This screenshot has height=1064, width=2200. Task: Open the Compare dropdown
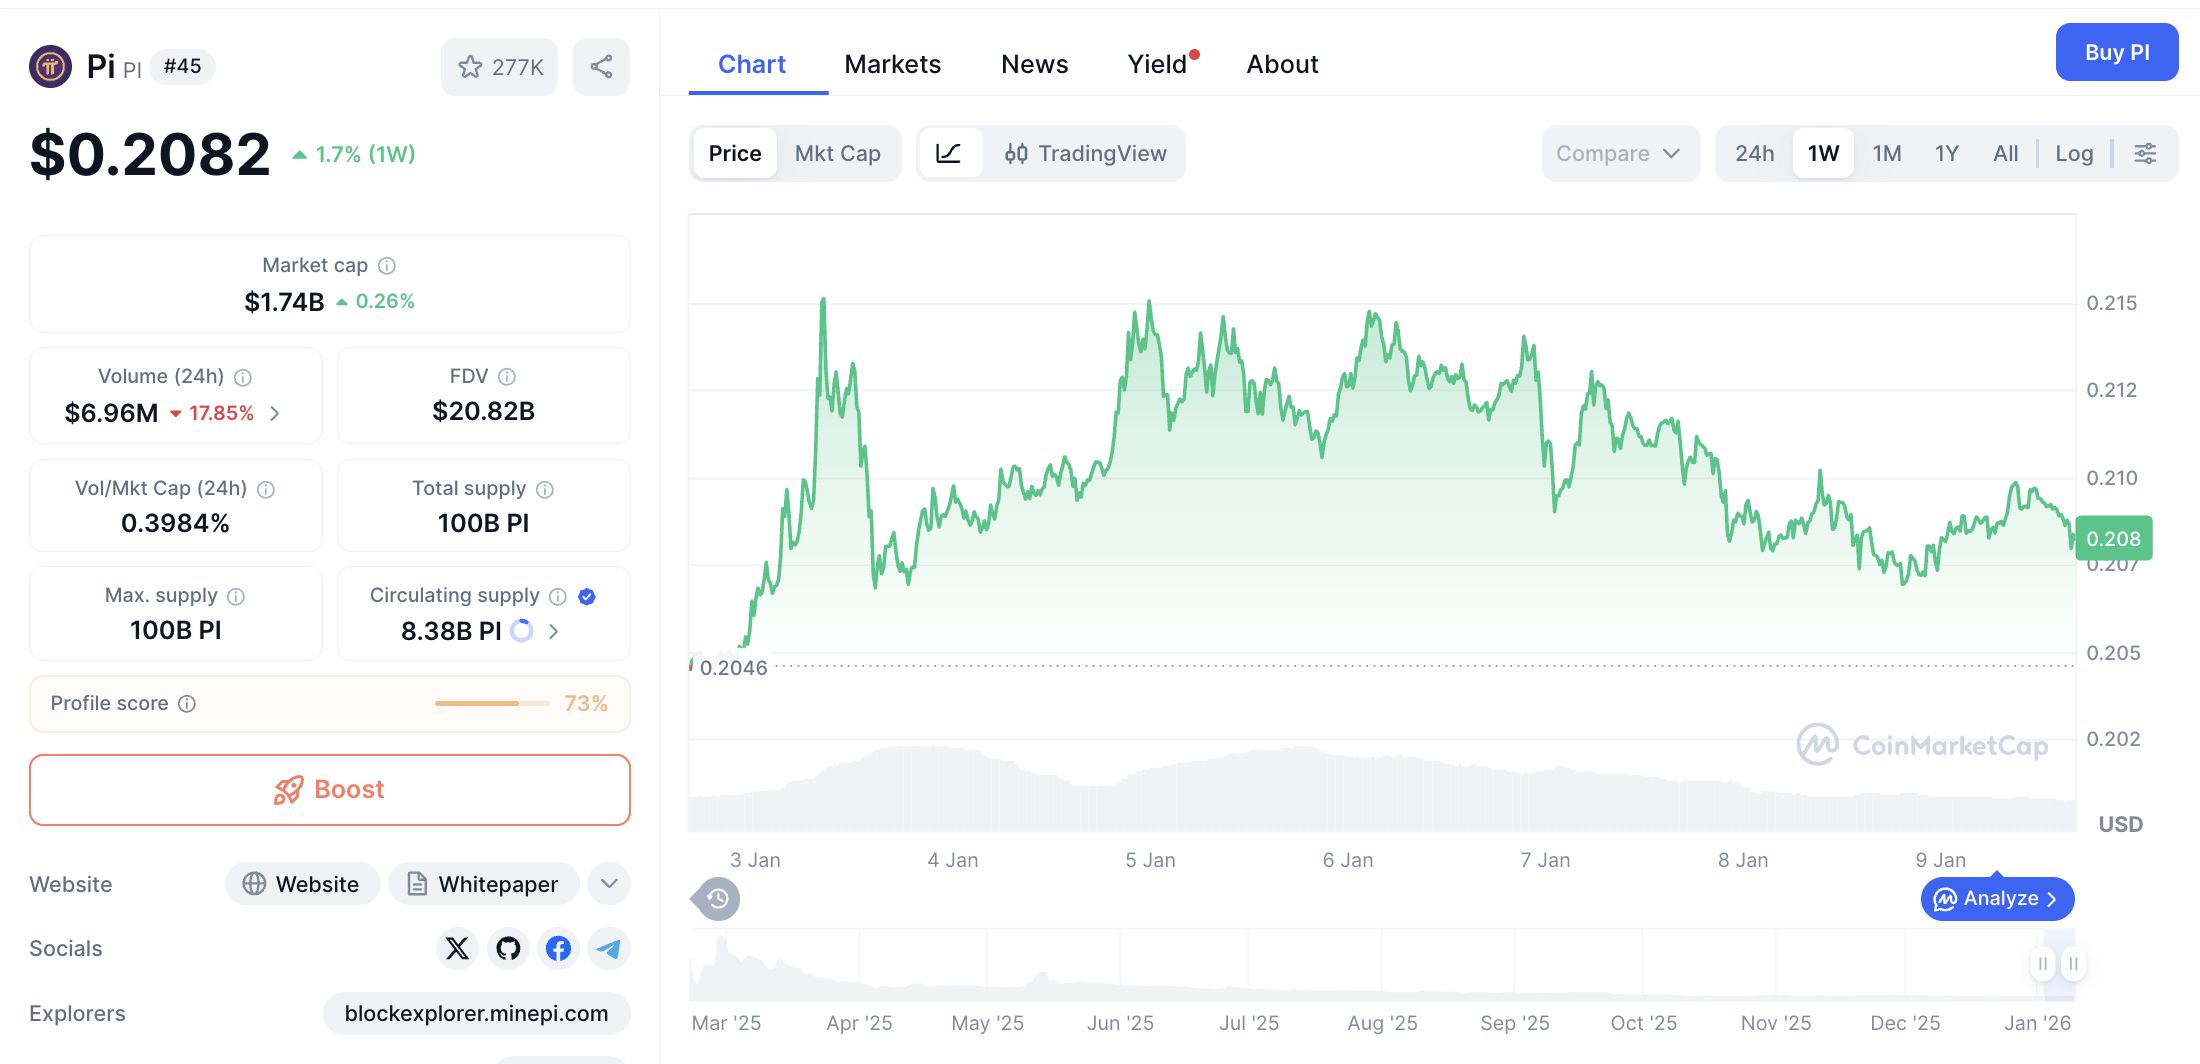click(1620, 153)
